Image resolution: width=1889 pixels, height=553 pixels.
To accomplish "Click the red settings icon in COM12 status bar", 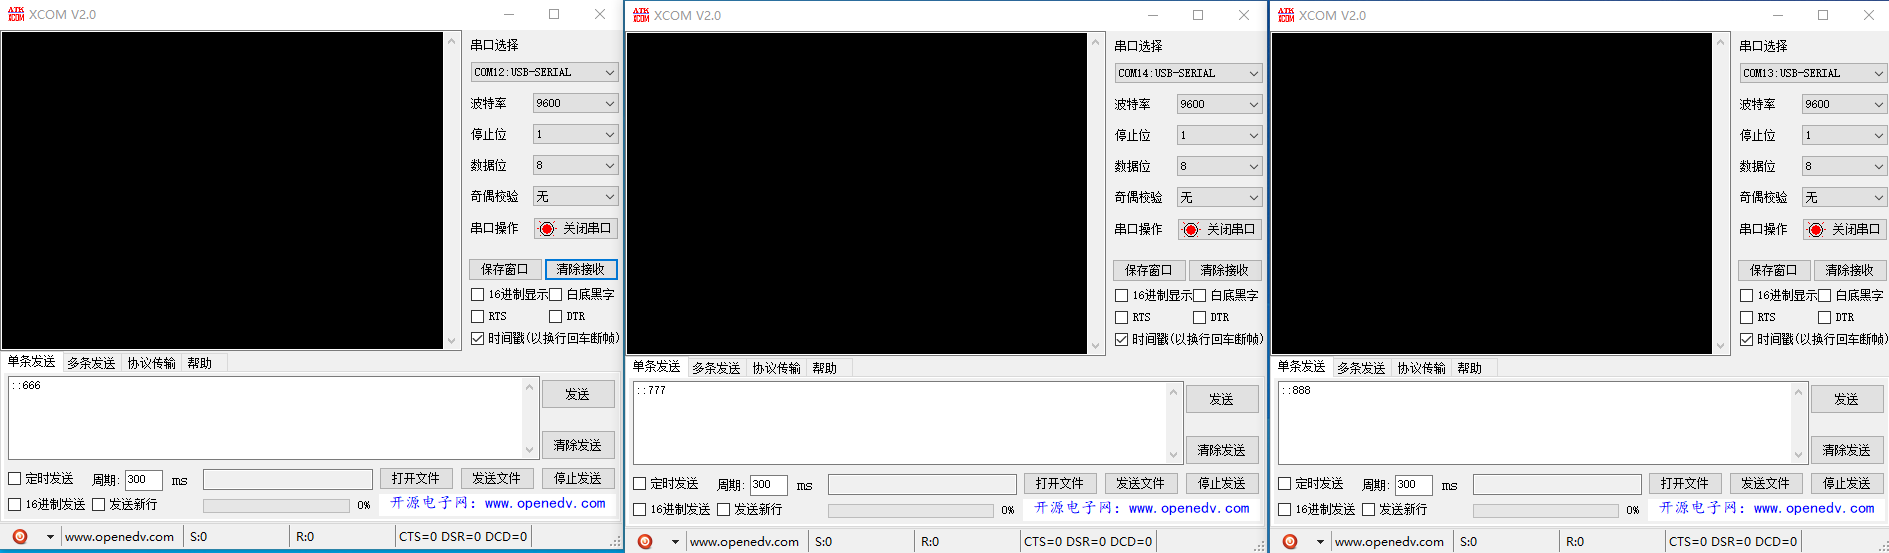I will tap(20, 536).
